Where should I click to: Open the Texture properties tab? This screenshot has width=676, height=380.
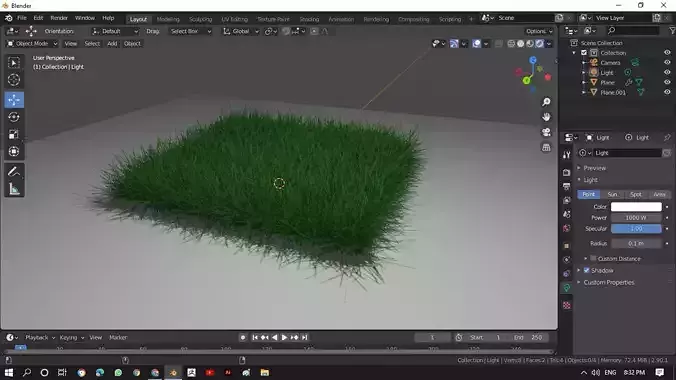tap(566, 305)
